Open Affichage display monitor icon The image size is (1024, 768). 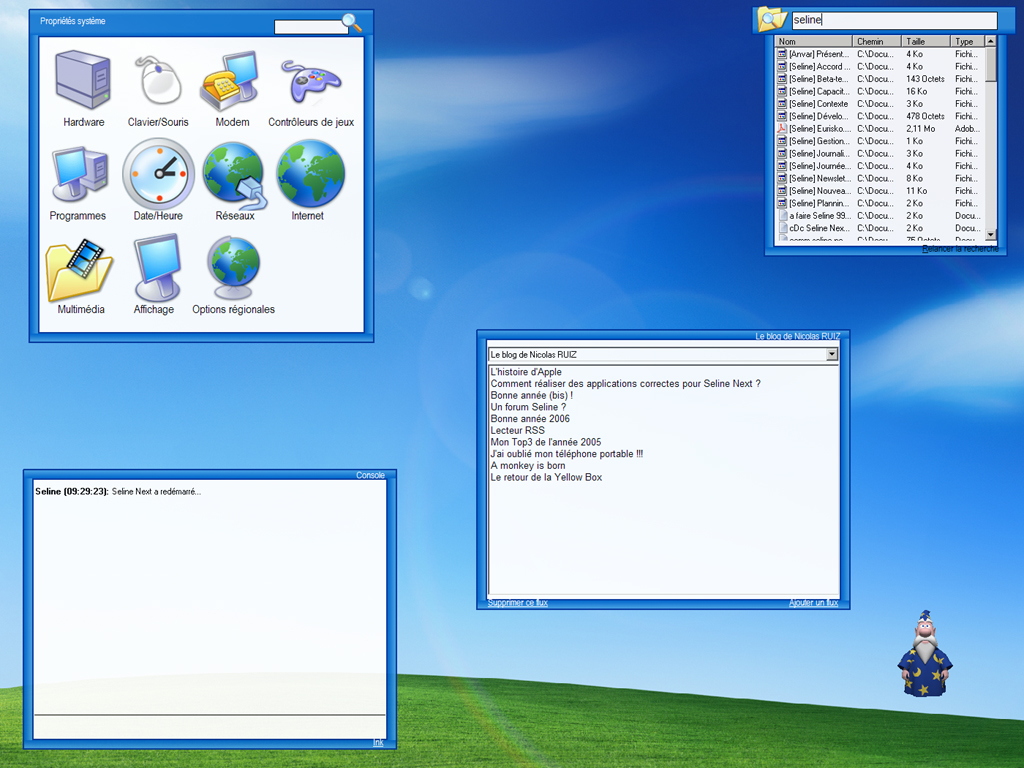click(155, 269)
